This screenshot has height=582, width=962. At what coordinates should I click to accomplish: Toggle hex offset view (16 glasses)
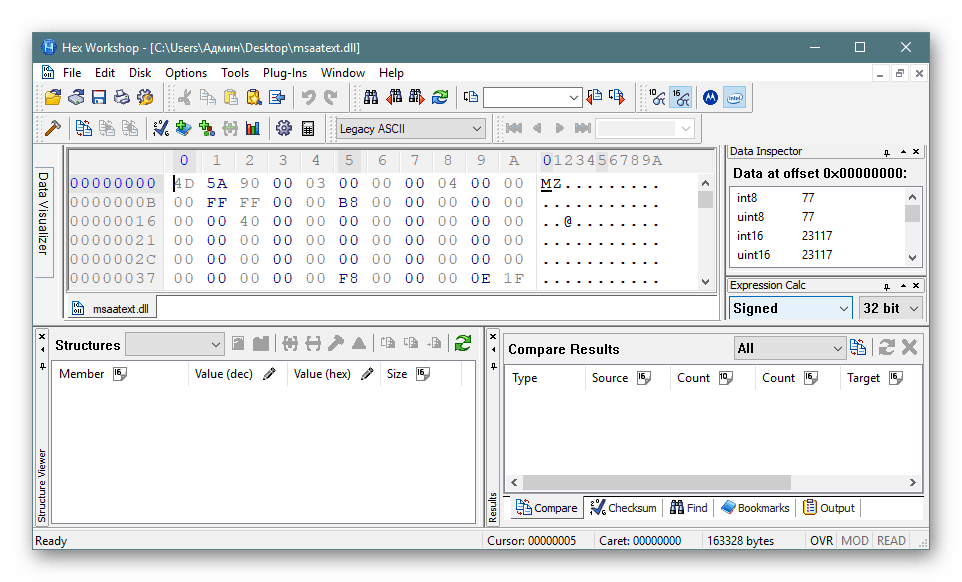680,97
